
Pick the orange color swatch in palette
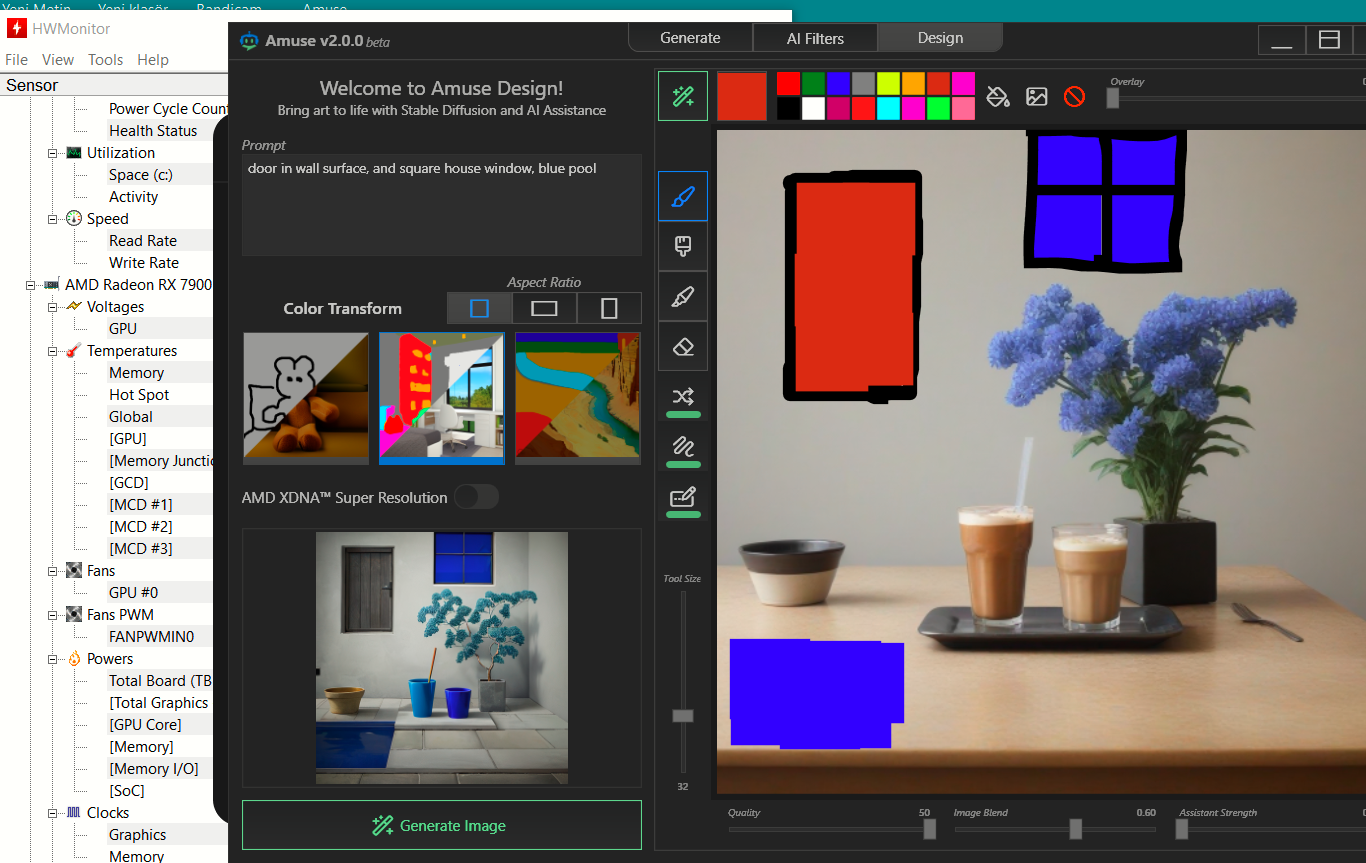click(913, 83)
